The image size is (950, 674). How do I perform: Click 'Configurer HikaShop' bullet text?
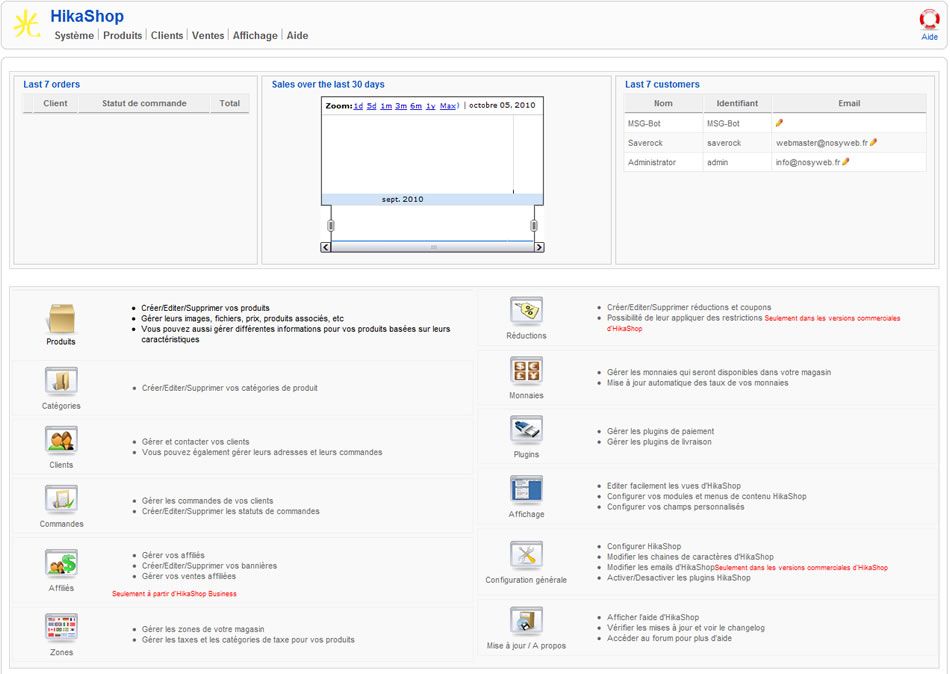(644, 546)
